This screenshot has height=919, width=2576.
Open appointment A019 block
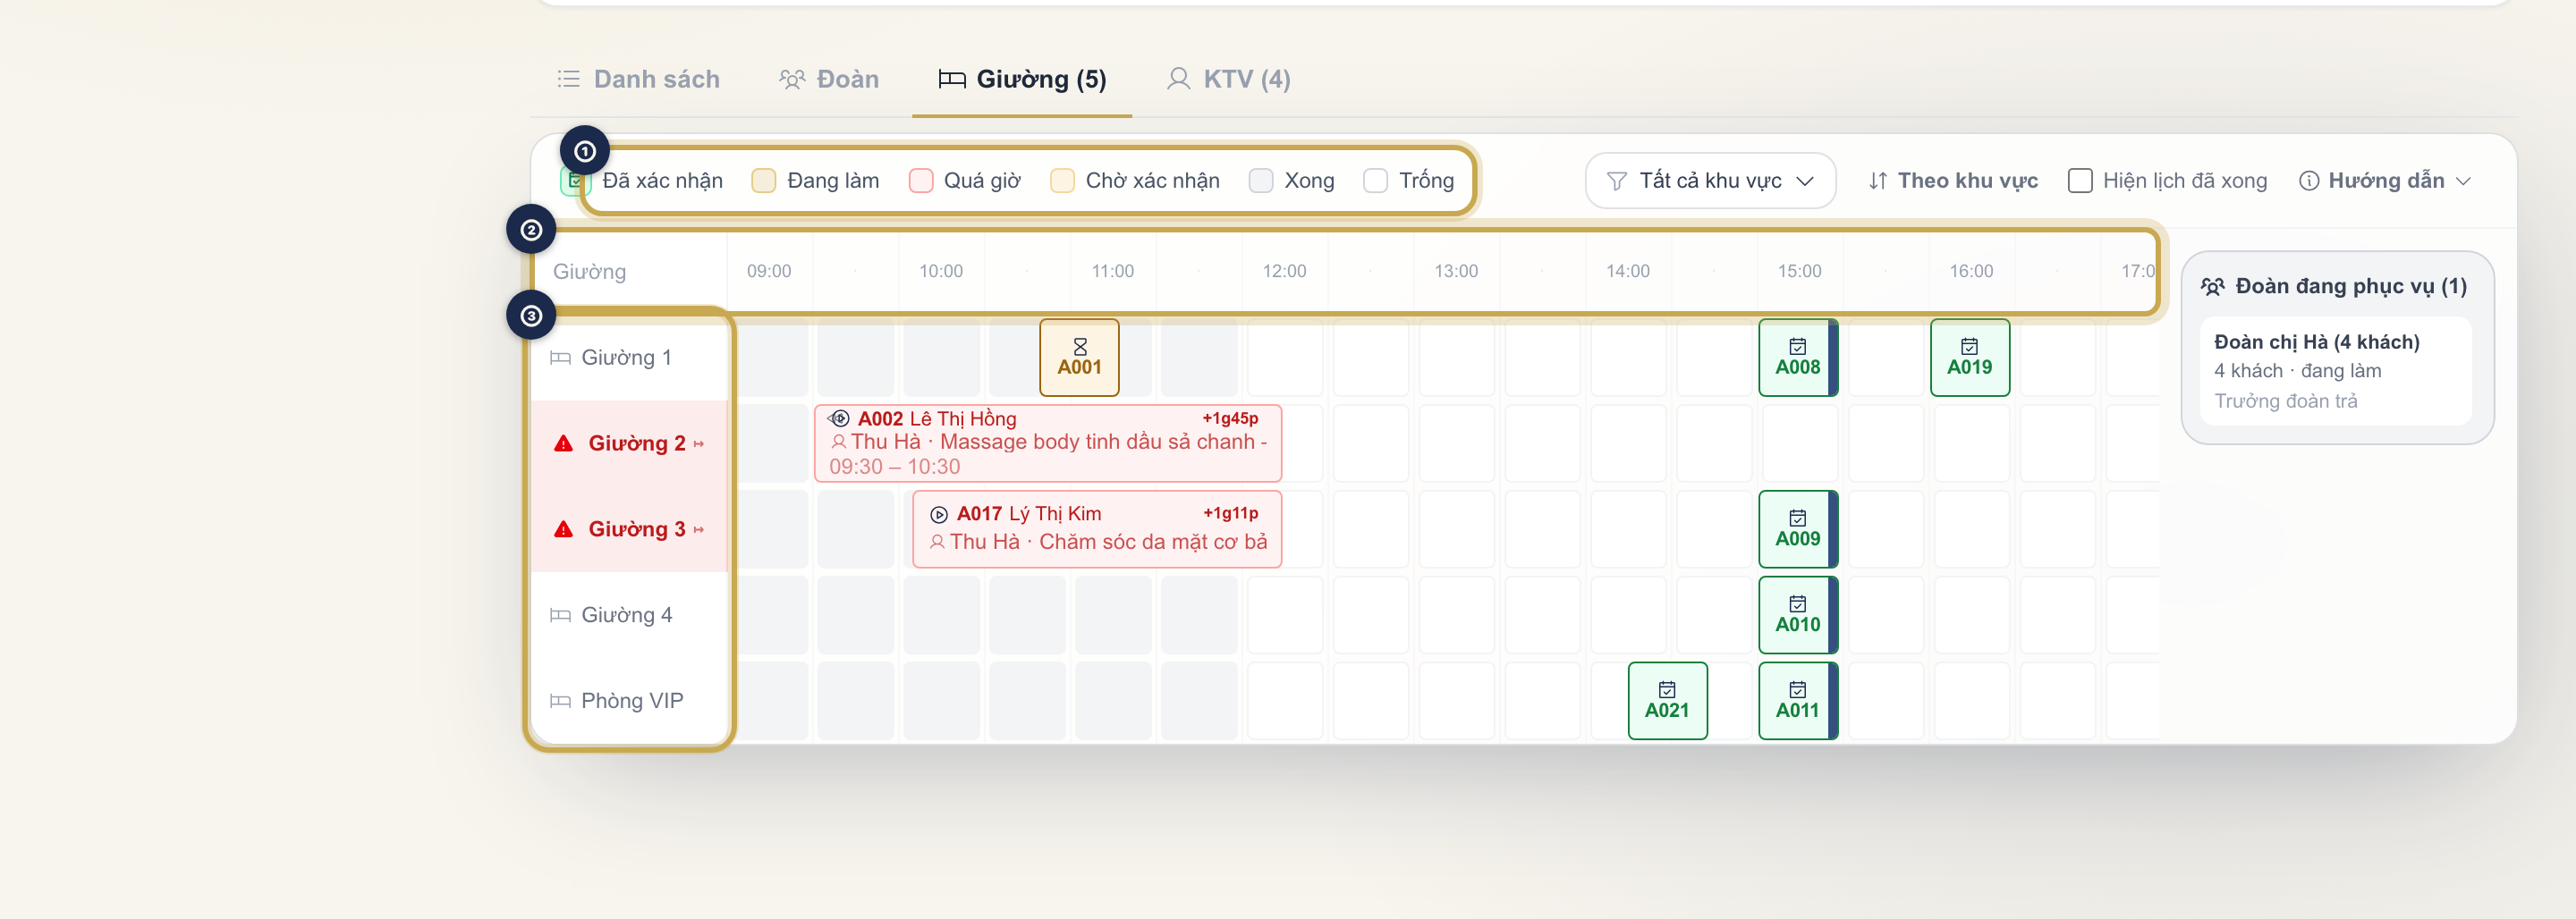[1969, 358]
